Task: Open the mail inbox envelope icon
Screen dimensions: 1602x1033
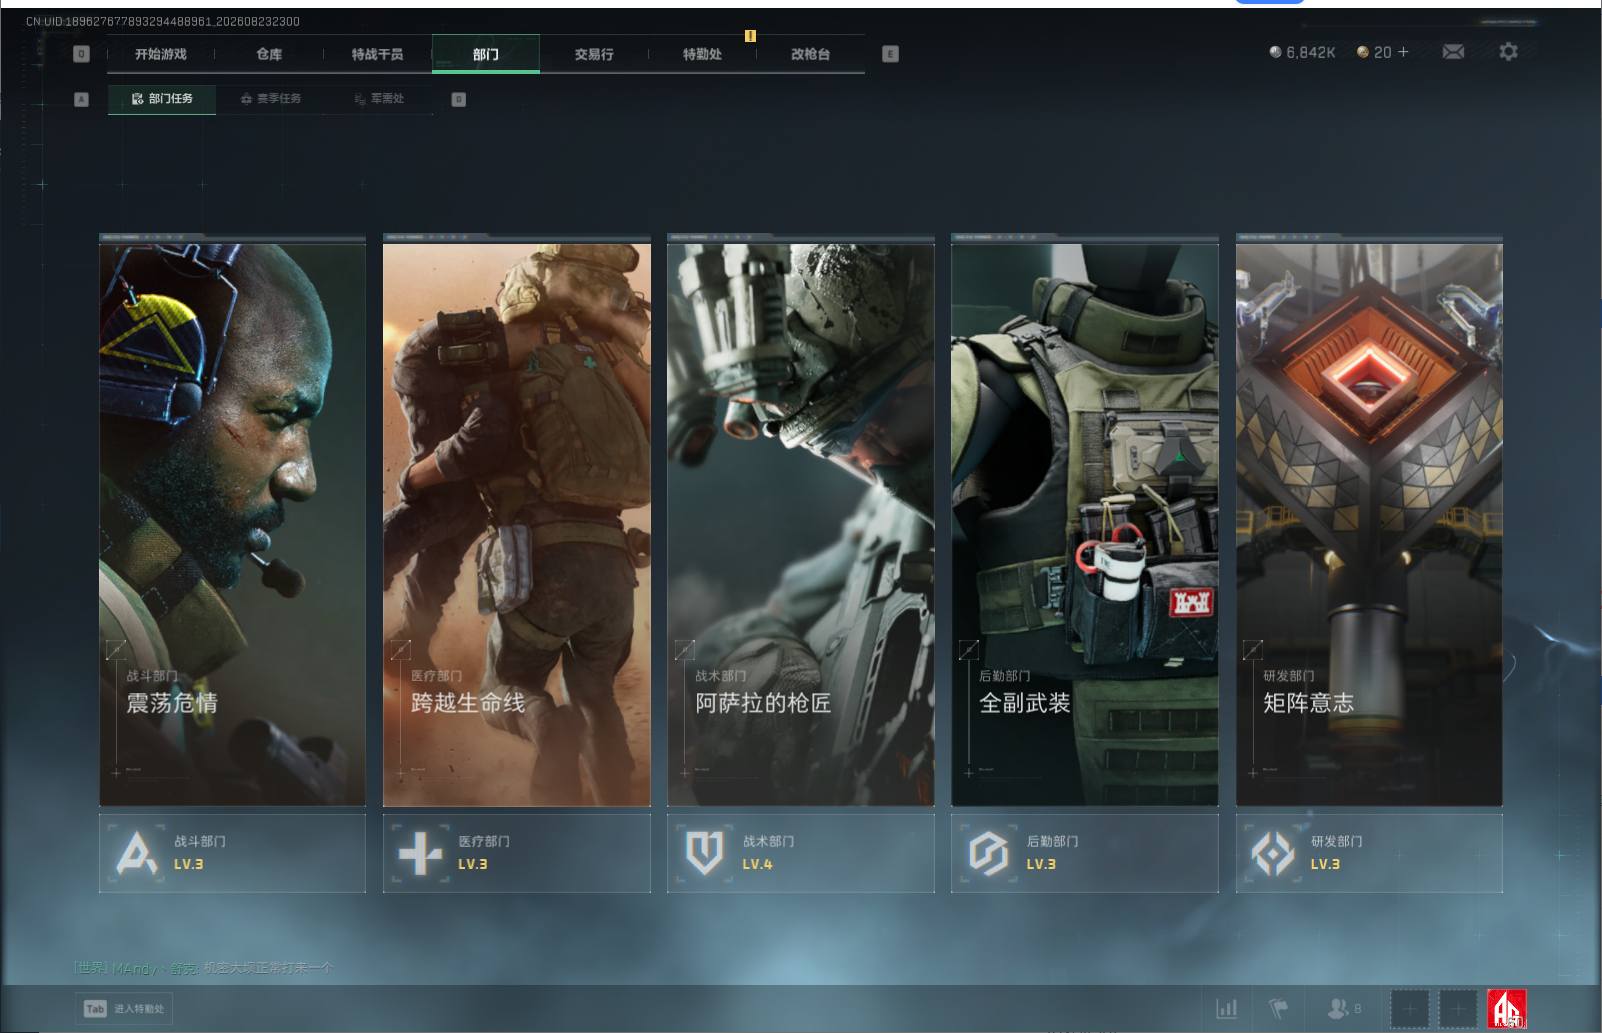Action: click(x=1453, y=52)
